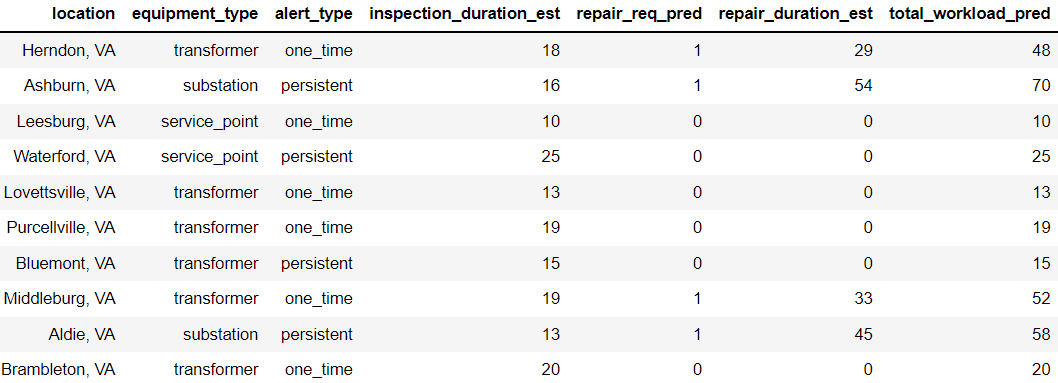
Task: Select the substation cell in Ashburn row
Action: [x=220, y=86]
